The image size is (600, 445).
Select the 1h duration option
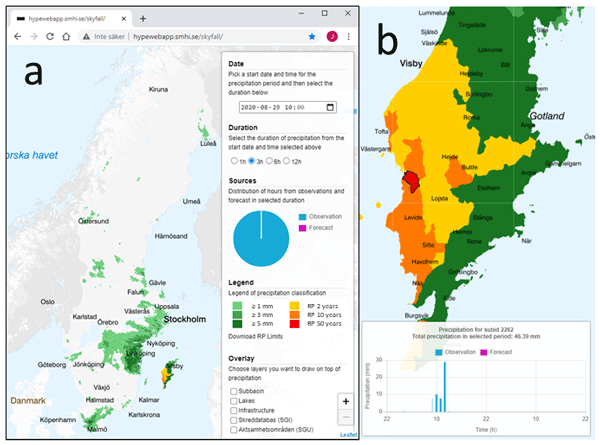pos(234,160)
